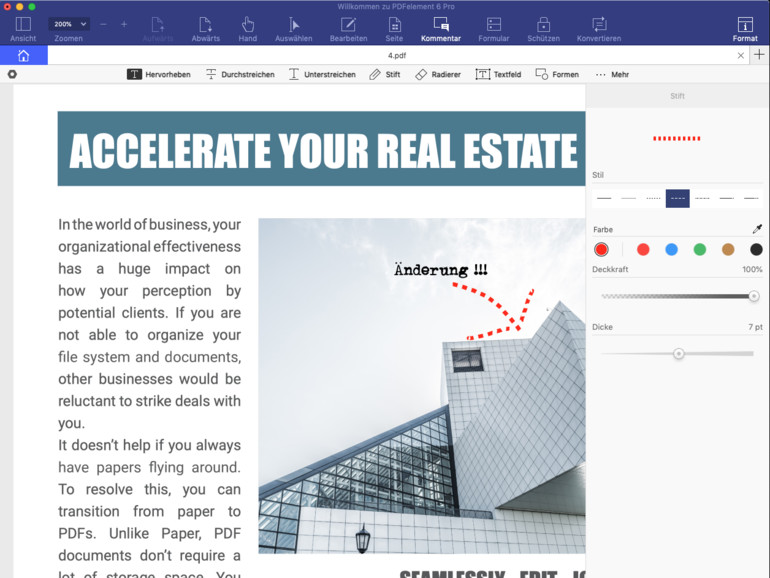770x578 pixels.
Task: Open the Formen shapes tool
Action: 557,74
